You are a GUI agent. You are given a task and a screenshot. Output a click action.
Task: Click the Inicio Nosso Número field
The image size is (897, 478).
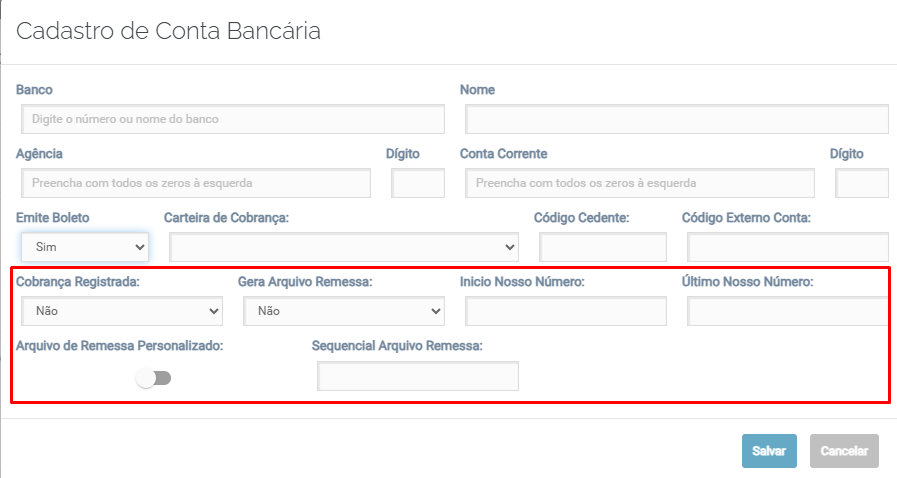(565, 311)
